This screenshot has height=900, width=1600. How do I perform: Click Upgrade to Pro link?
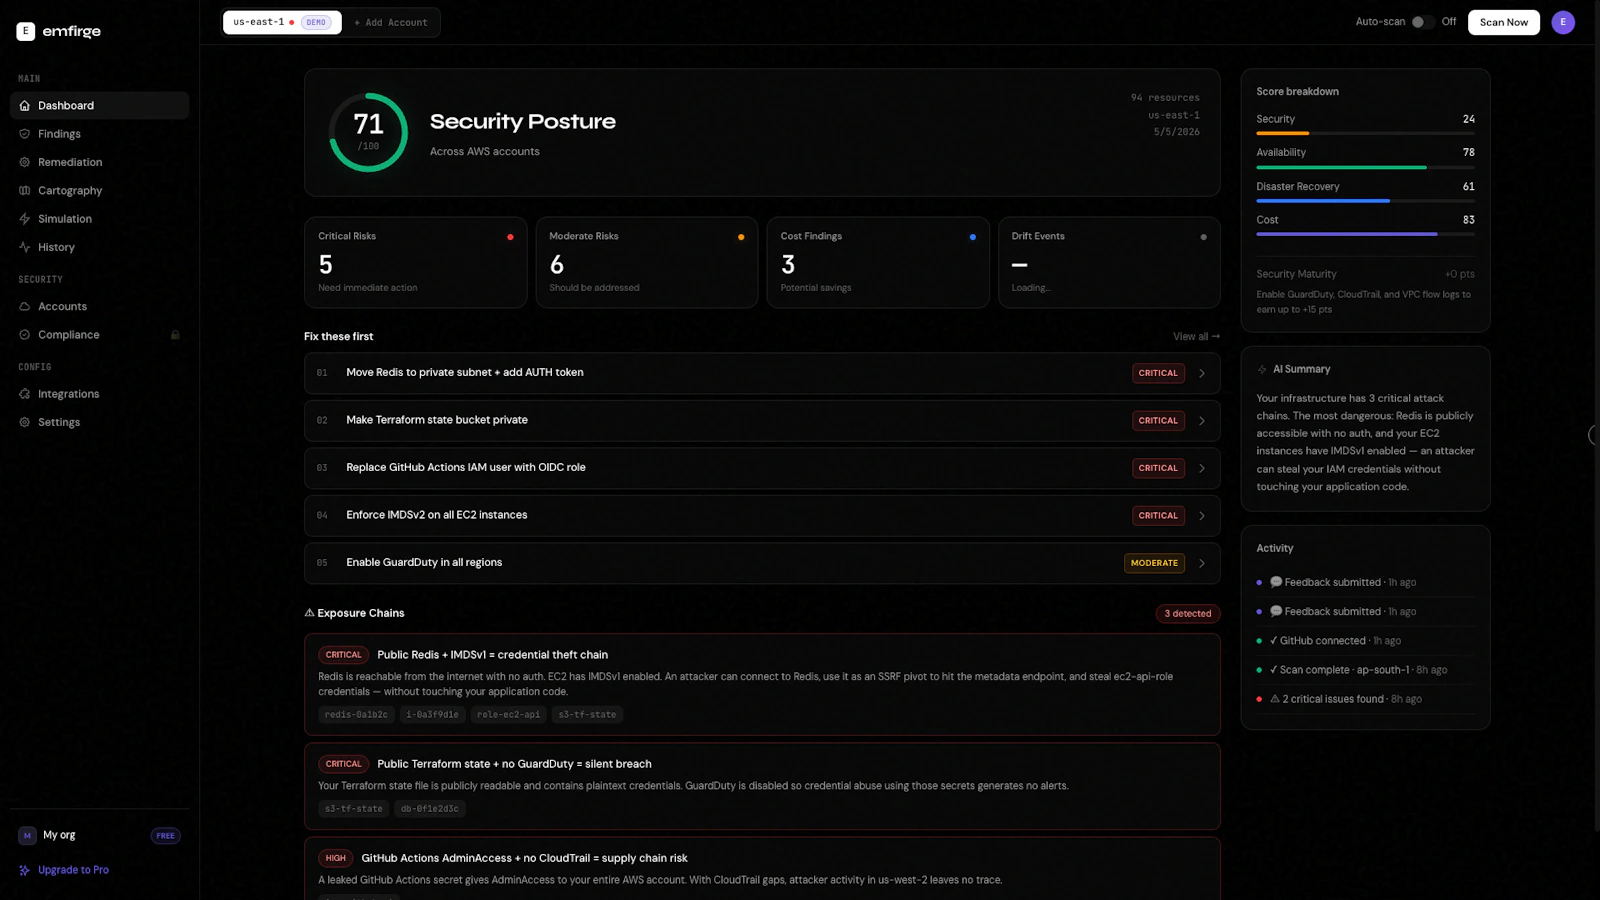pyautogui.click(x=73, y=870)
